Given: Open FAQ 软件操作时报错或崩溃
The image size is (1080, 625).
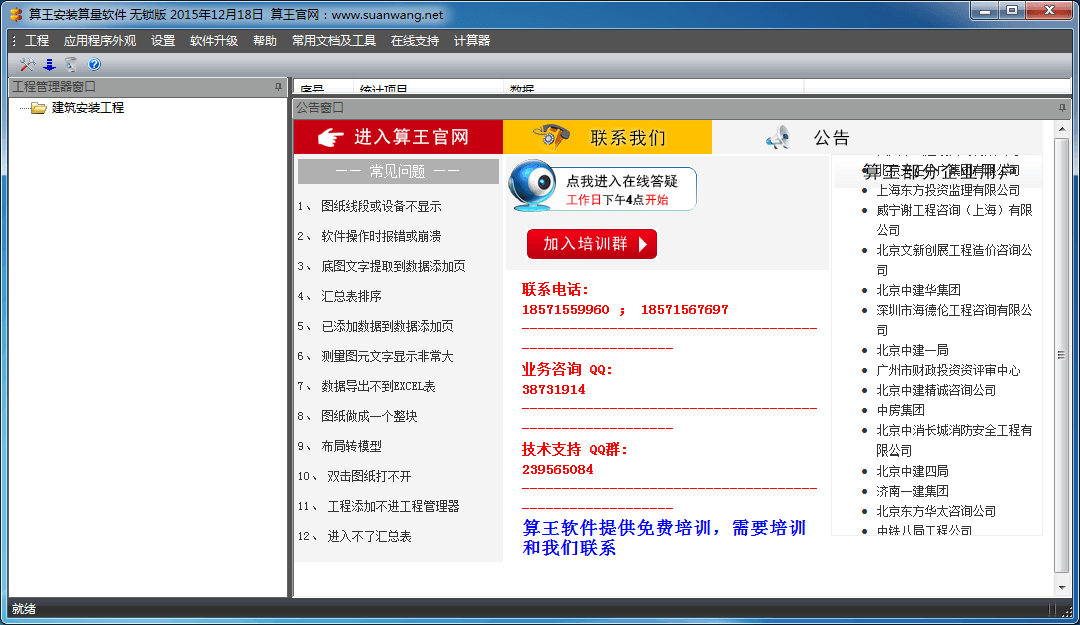Looking at the screenshot, I should pos(381,236).
